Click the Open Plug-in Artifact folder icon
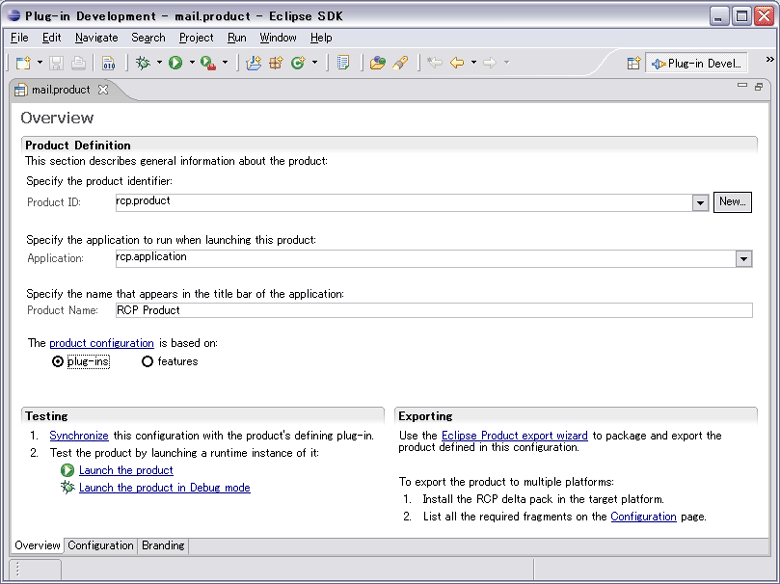The width and height of the screenshot is (780, 584). click(x=378, y=63)
